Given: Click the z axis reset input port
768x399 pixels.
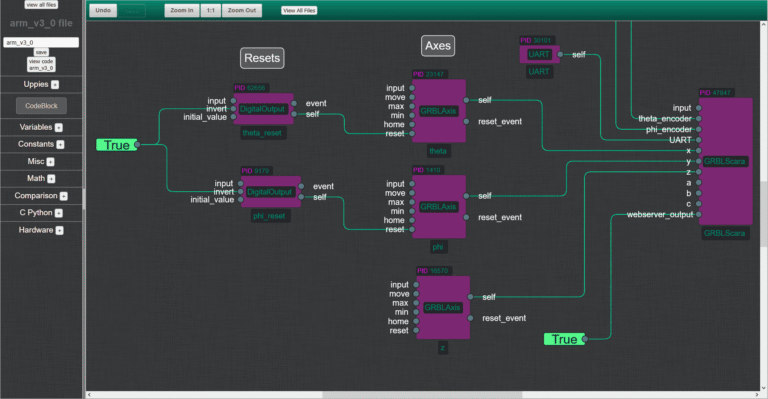Looking at the screenshot, I should [x=416, y=330].
